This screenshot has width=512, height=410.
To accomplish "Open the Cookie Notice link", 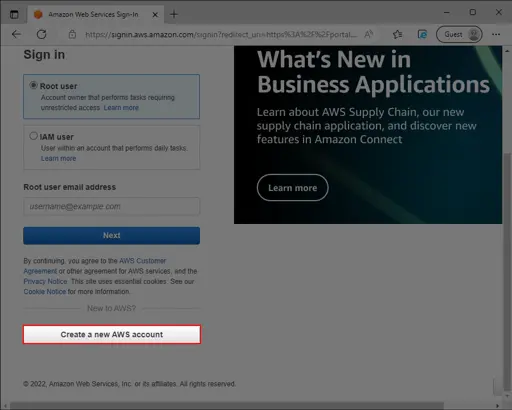I will pos(45,292).
